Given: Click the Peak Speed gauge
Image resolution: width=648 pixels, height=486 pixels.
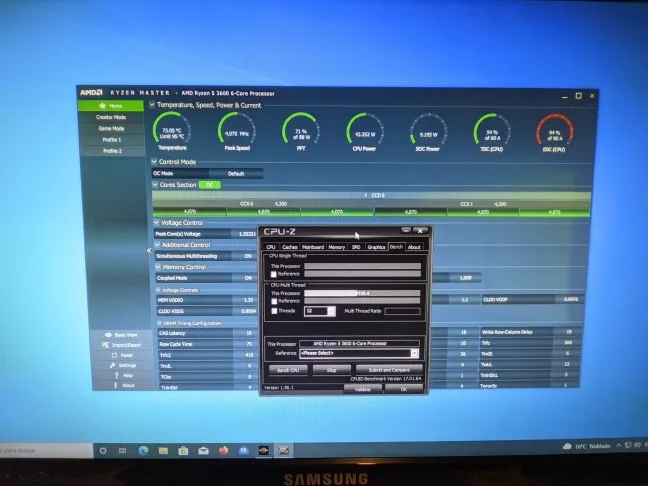Looking at the screenshot, I should pos(237,132).
